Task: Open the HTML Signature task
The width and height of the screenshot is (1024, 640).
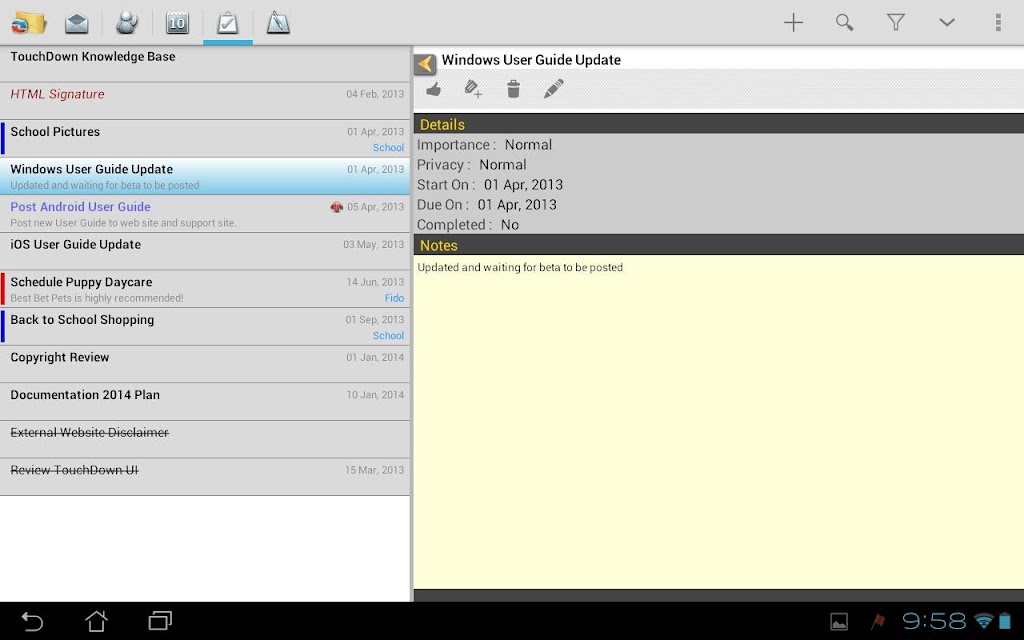Action: 205,101
